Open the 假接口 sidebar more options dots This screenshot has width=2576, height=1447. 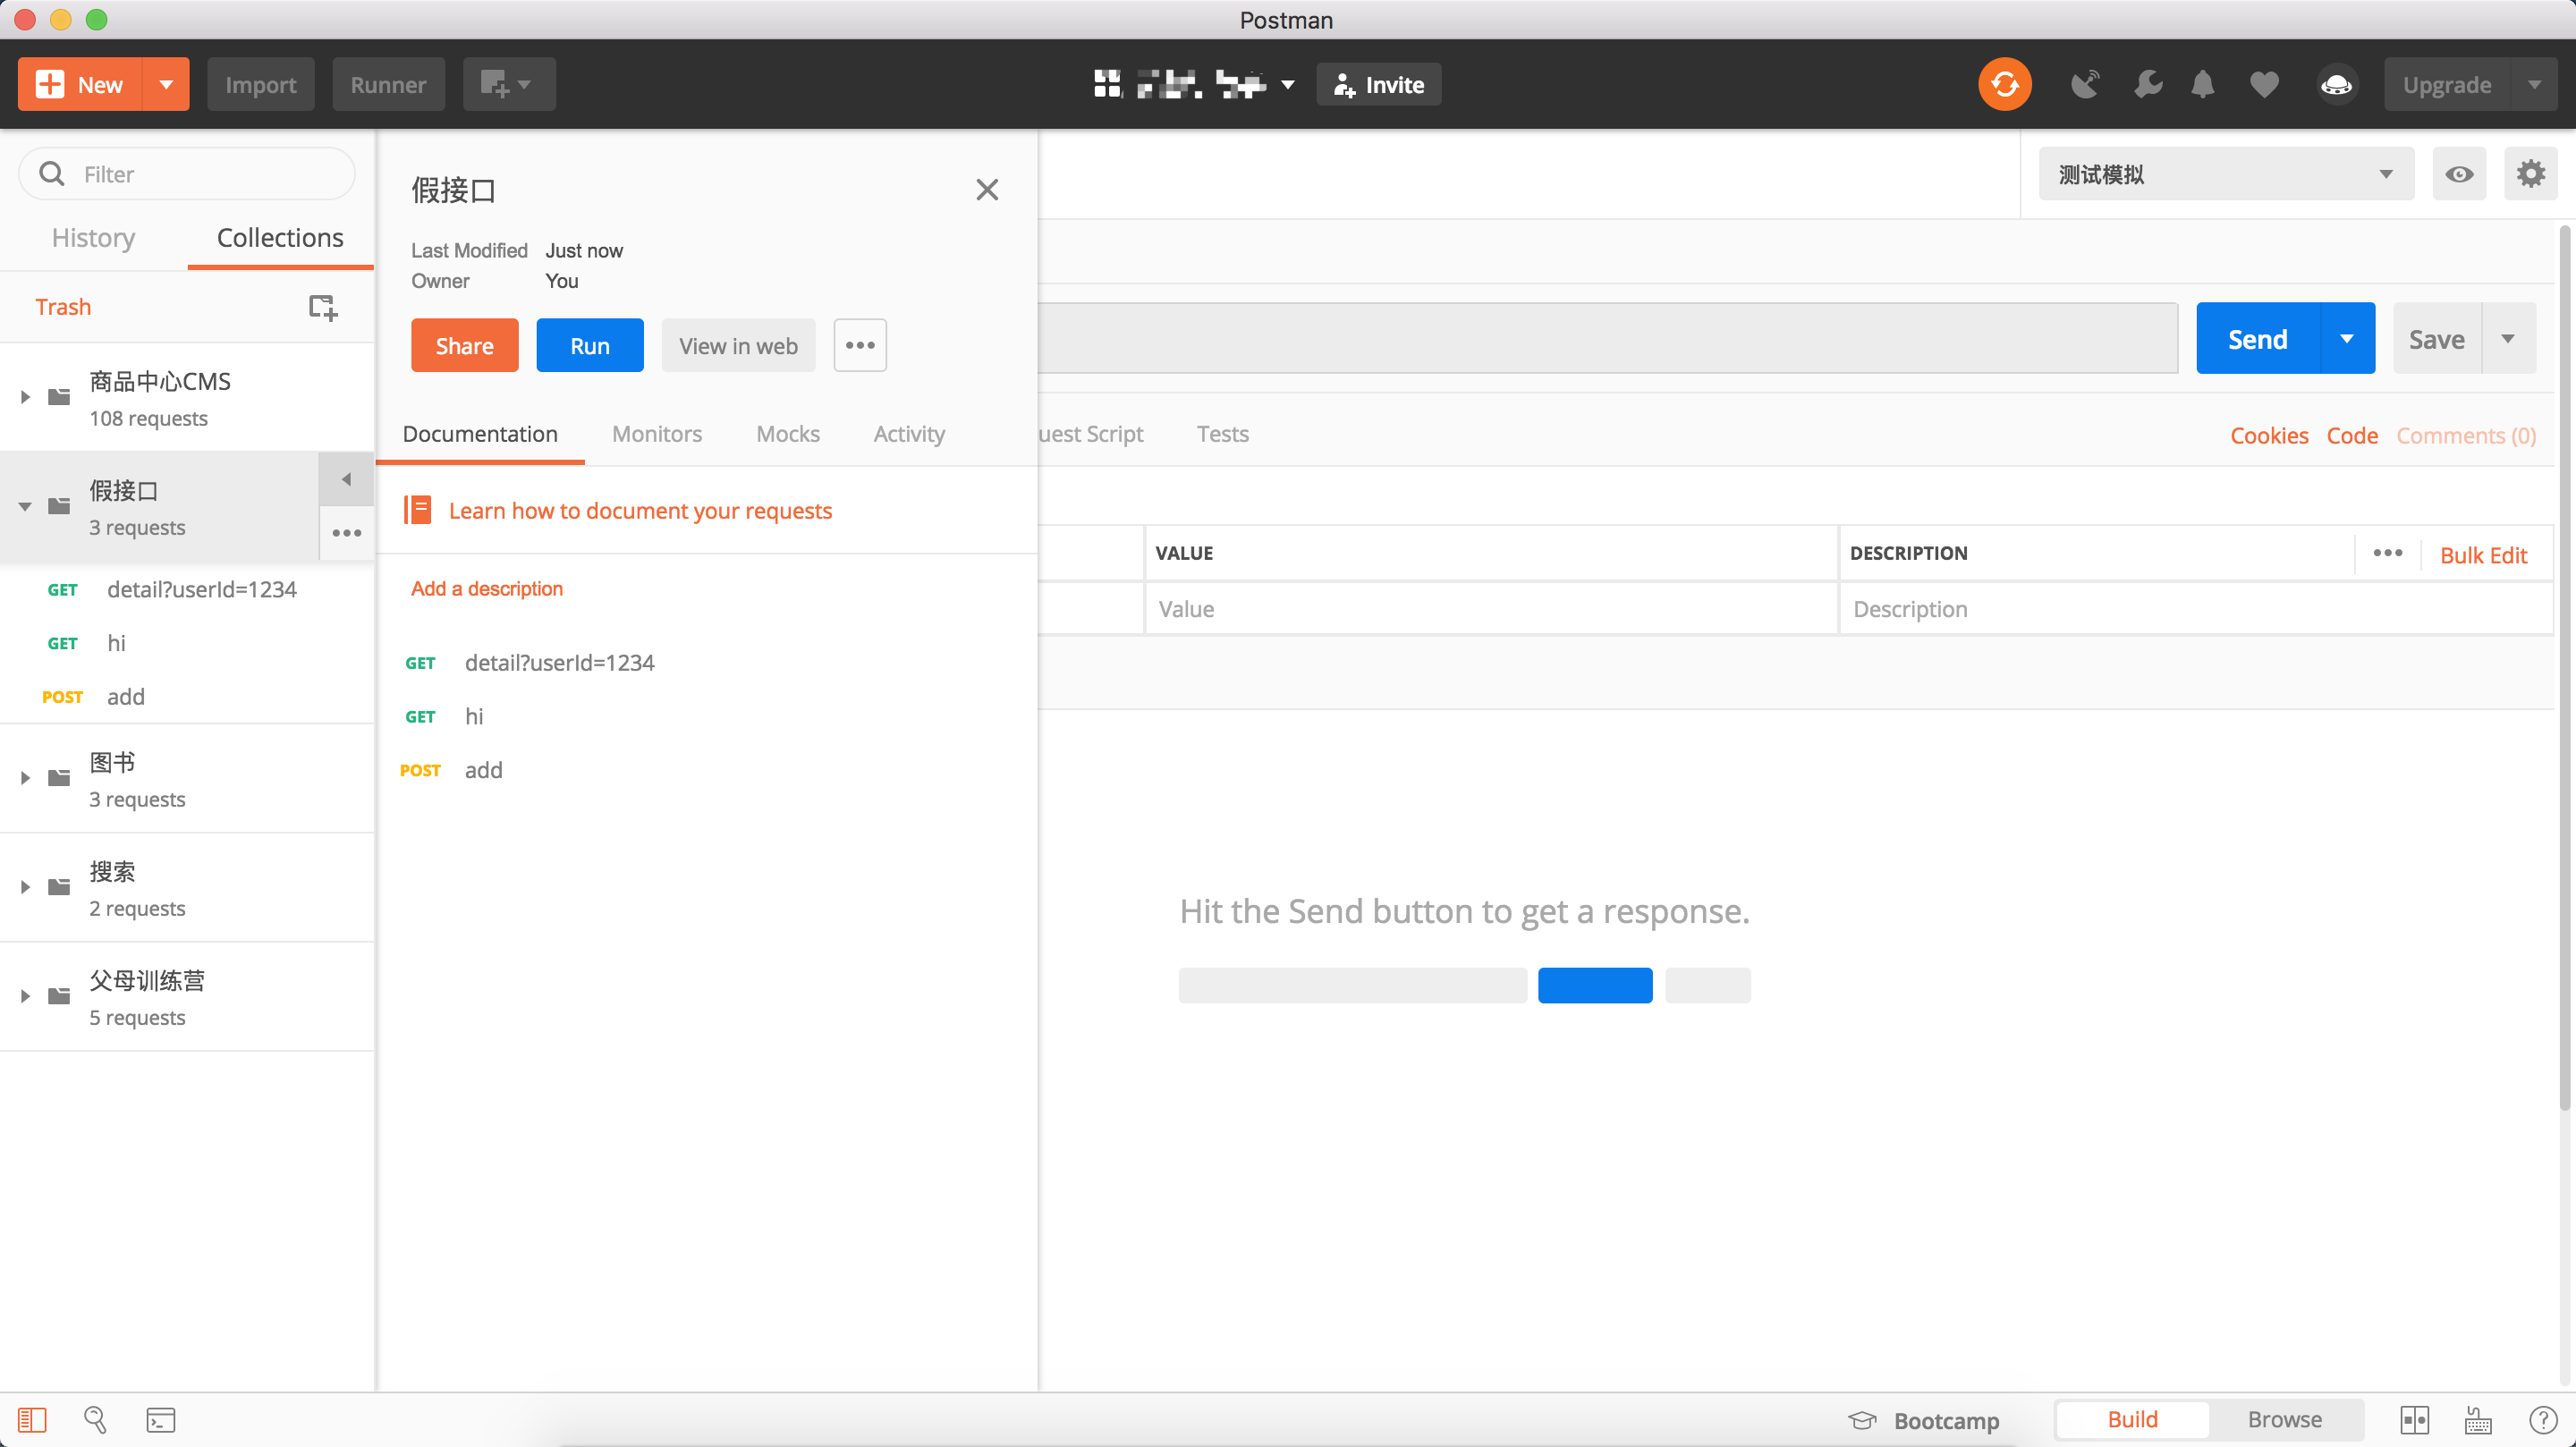(x=346, y=533)
